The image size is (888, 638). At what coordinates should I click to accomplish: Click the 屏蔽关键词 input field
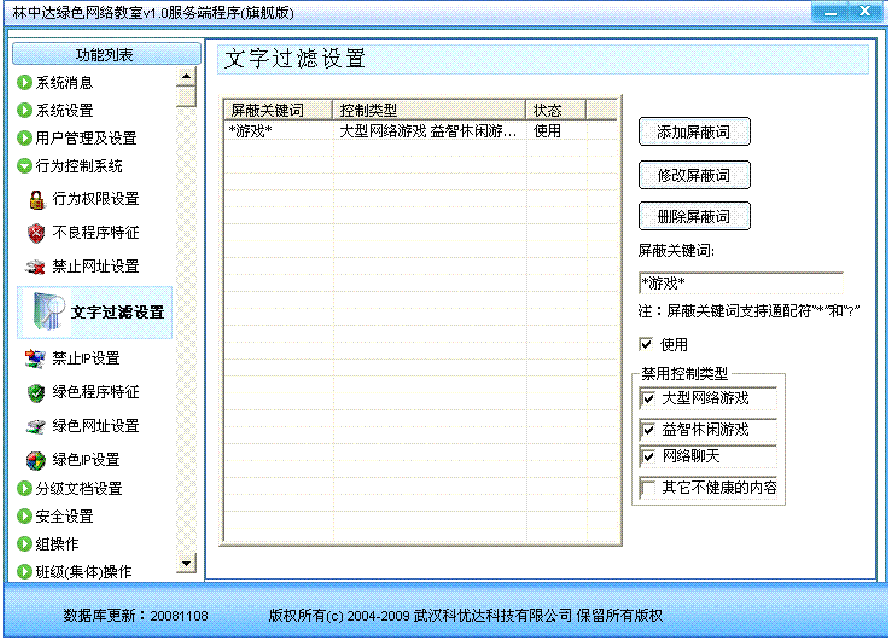(x=740, y=282)
